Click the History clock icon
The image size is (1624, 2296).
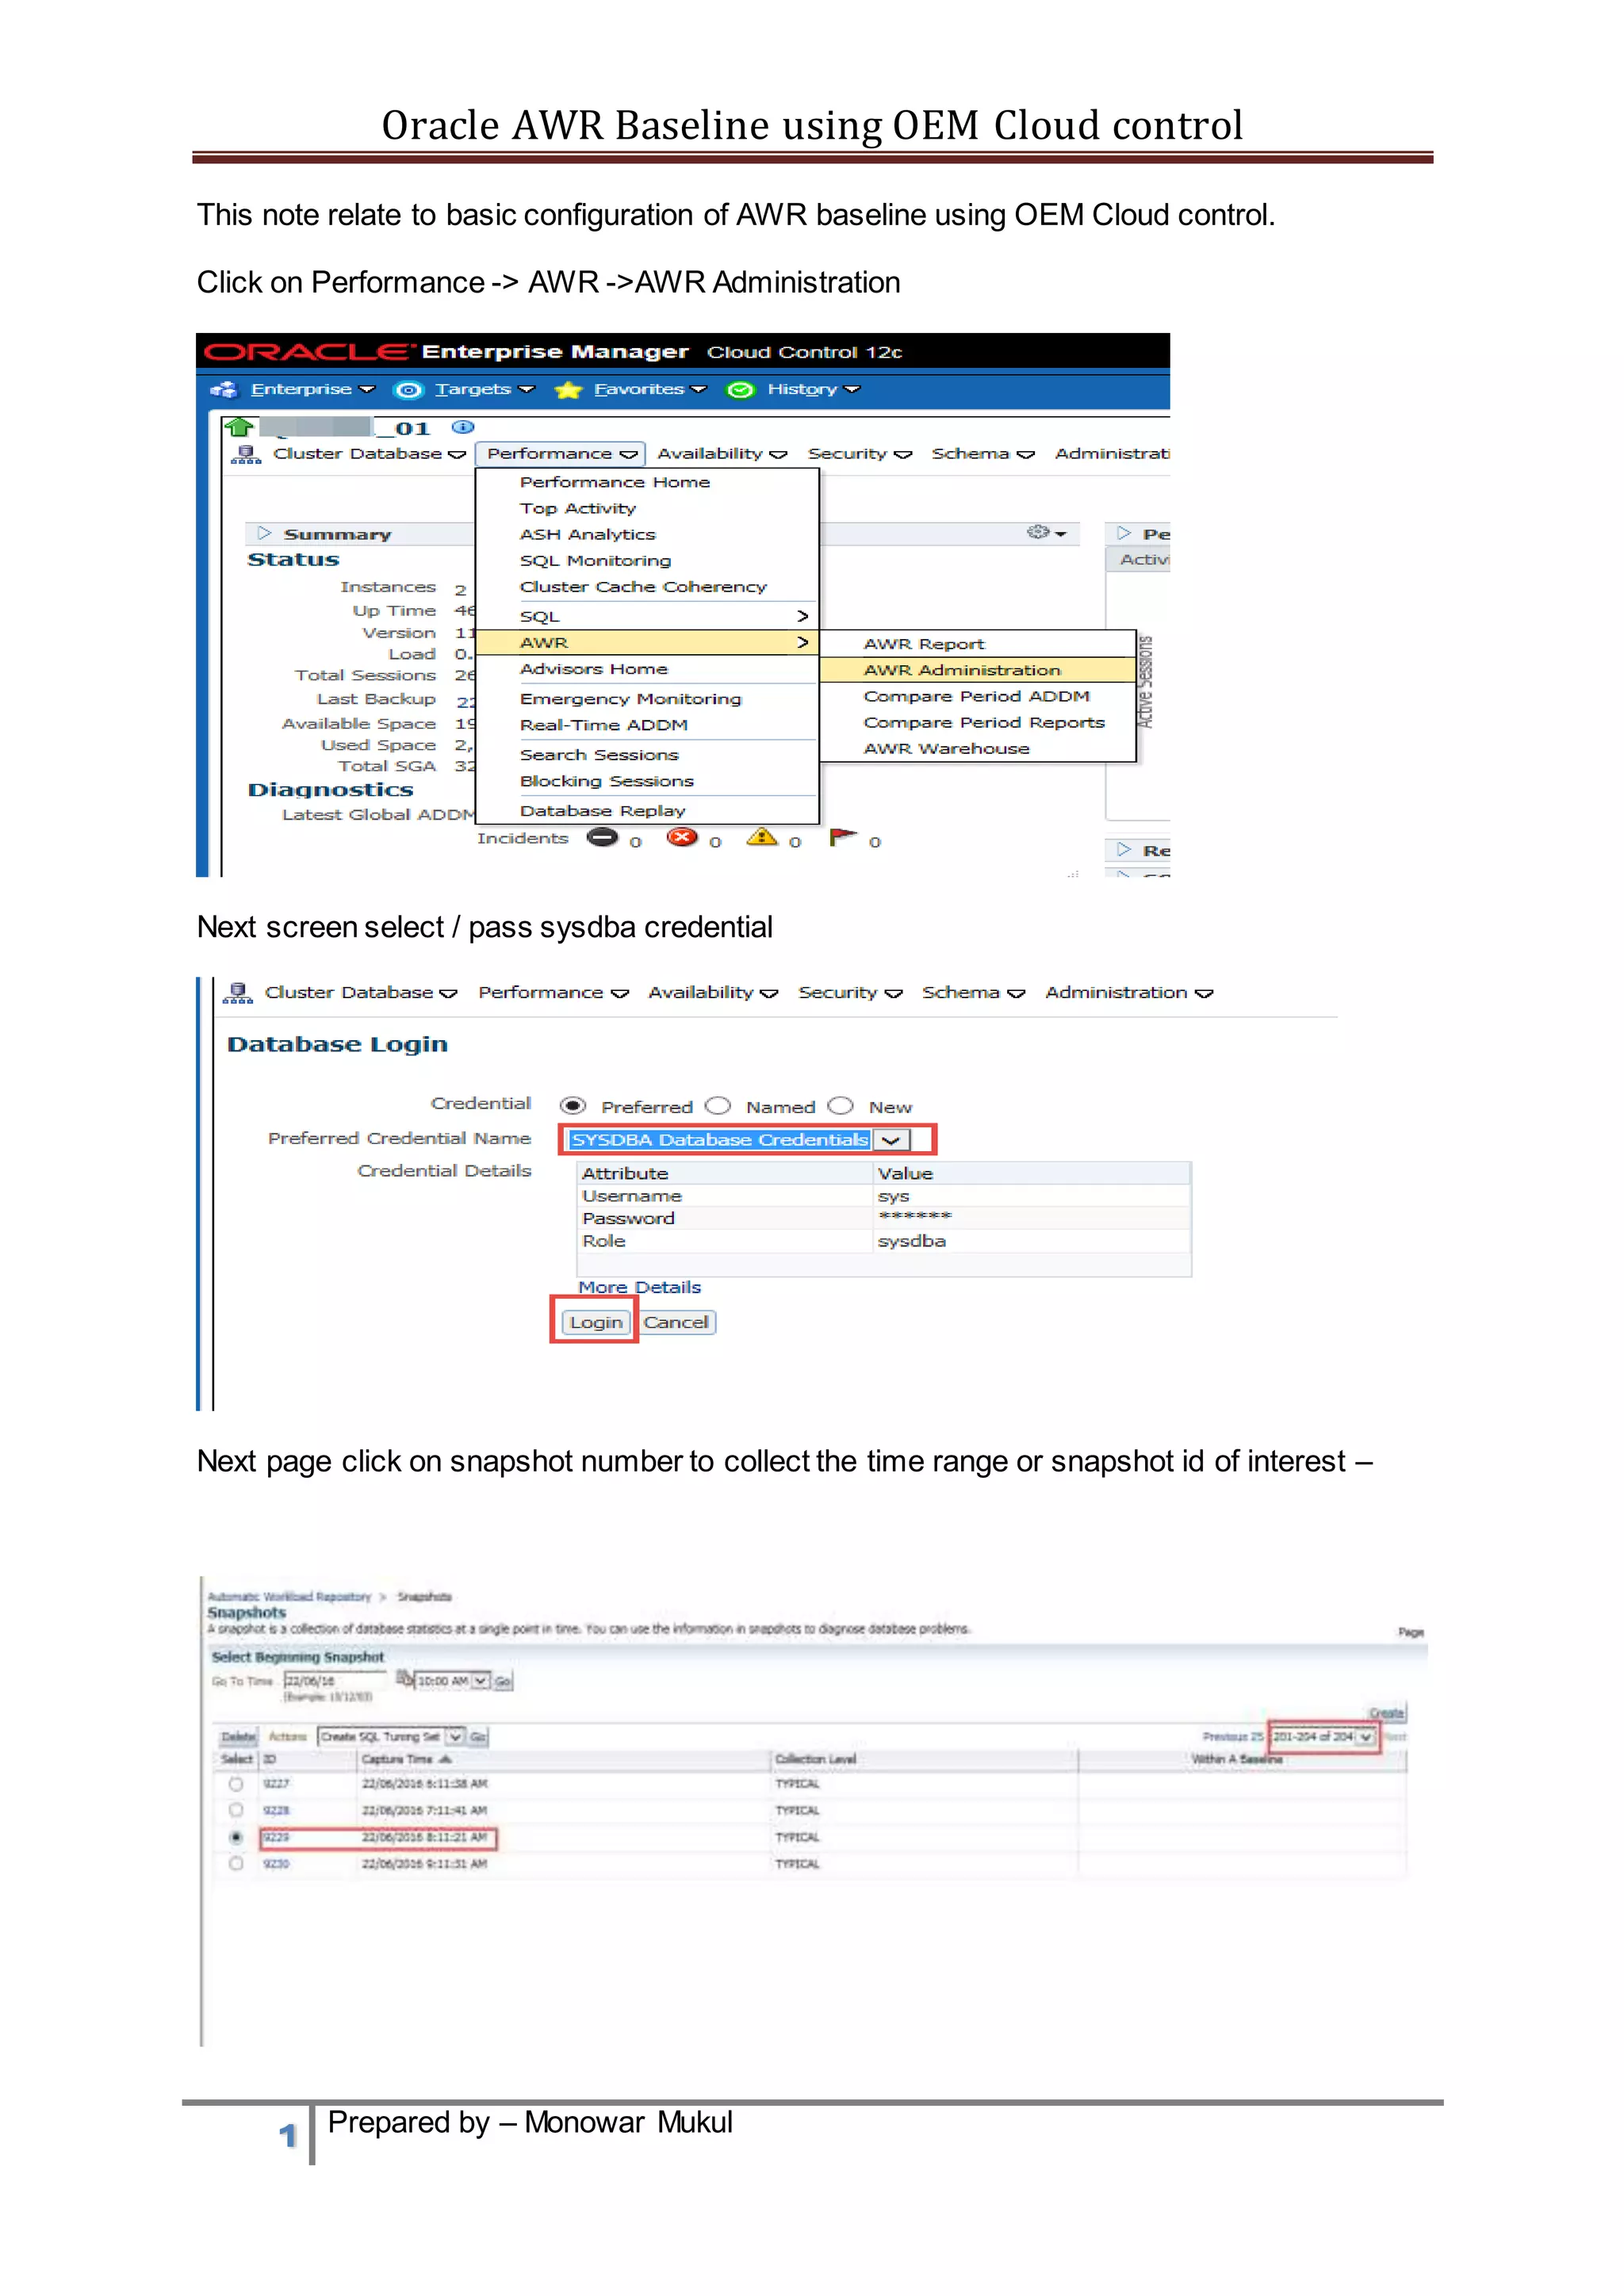pyautogui.click(x=740, y=390)
